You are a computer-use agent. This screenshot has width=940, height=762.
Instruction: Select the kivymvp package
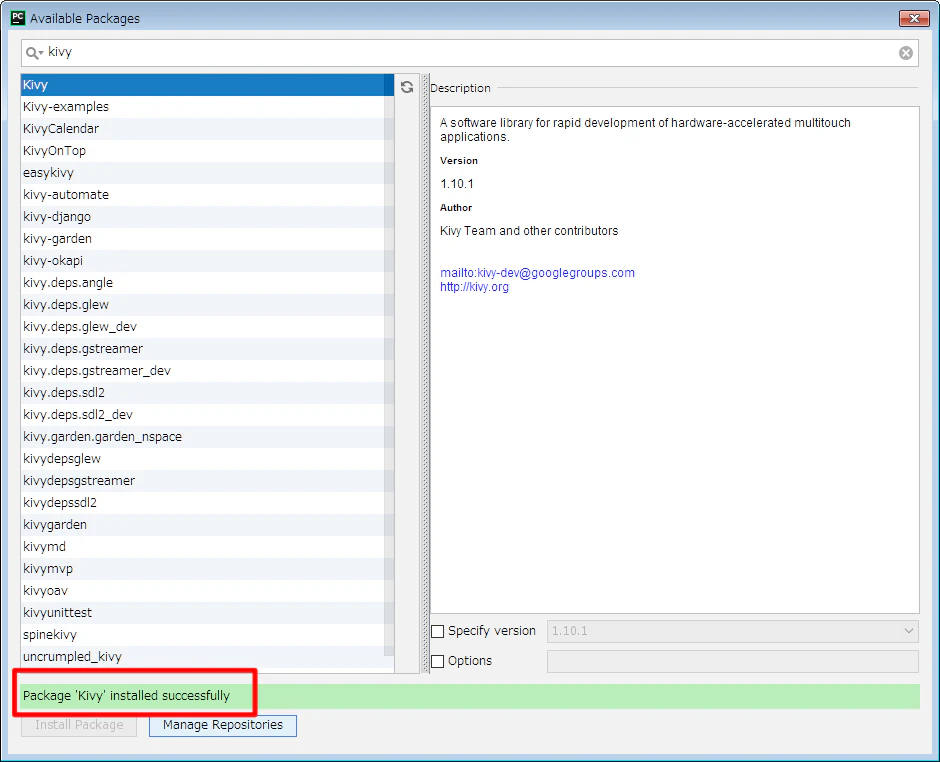coord(207,568)
